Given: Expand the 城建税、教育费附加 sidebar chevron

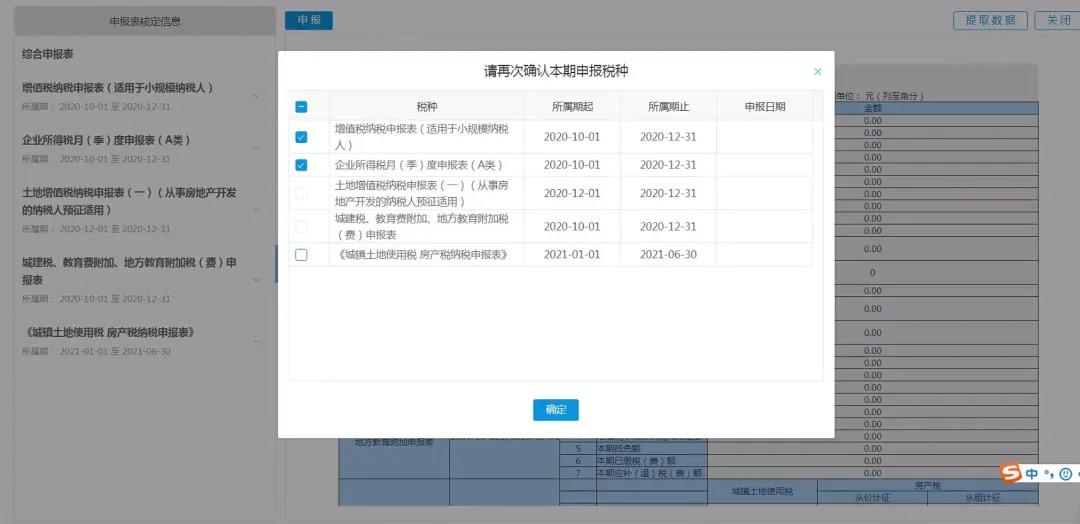Looking at the screenshot, I should coord(256,280).
